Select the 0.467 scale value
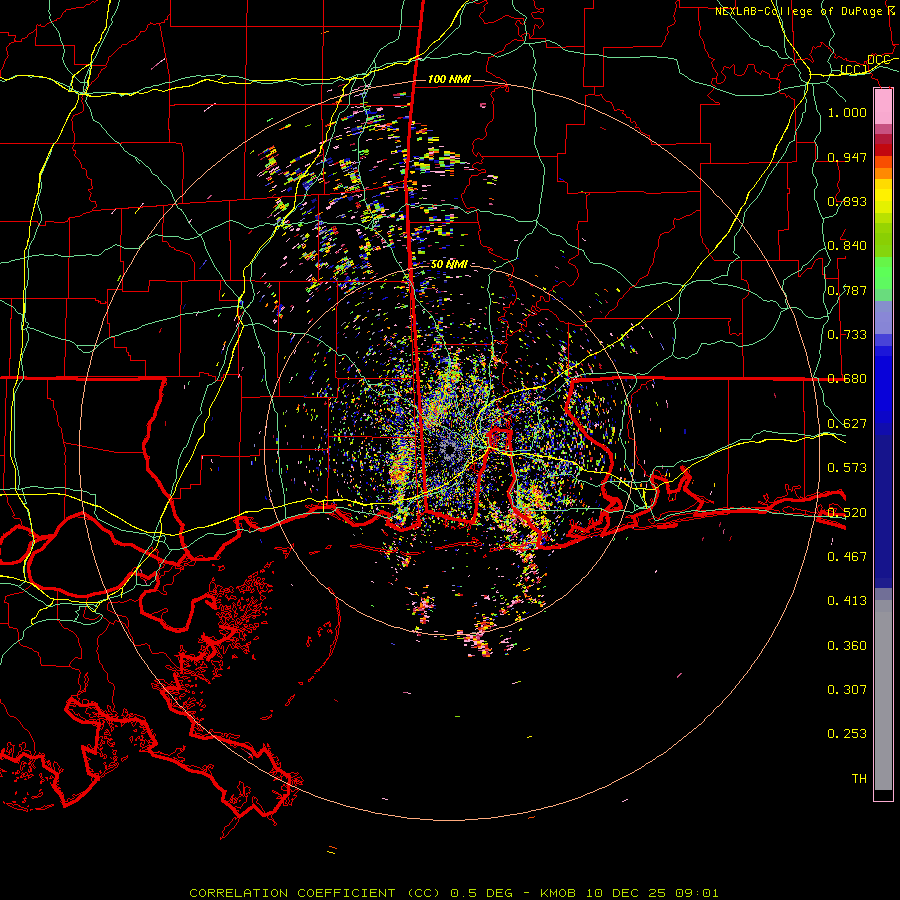This screenshot has height=900, width=900. pyautogui.click(x=847, y=557)
